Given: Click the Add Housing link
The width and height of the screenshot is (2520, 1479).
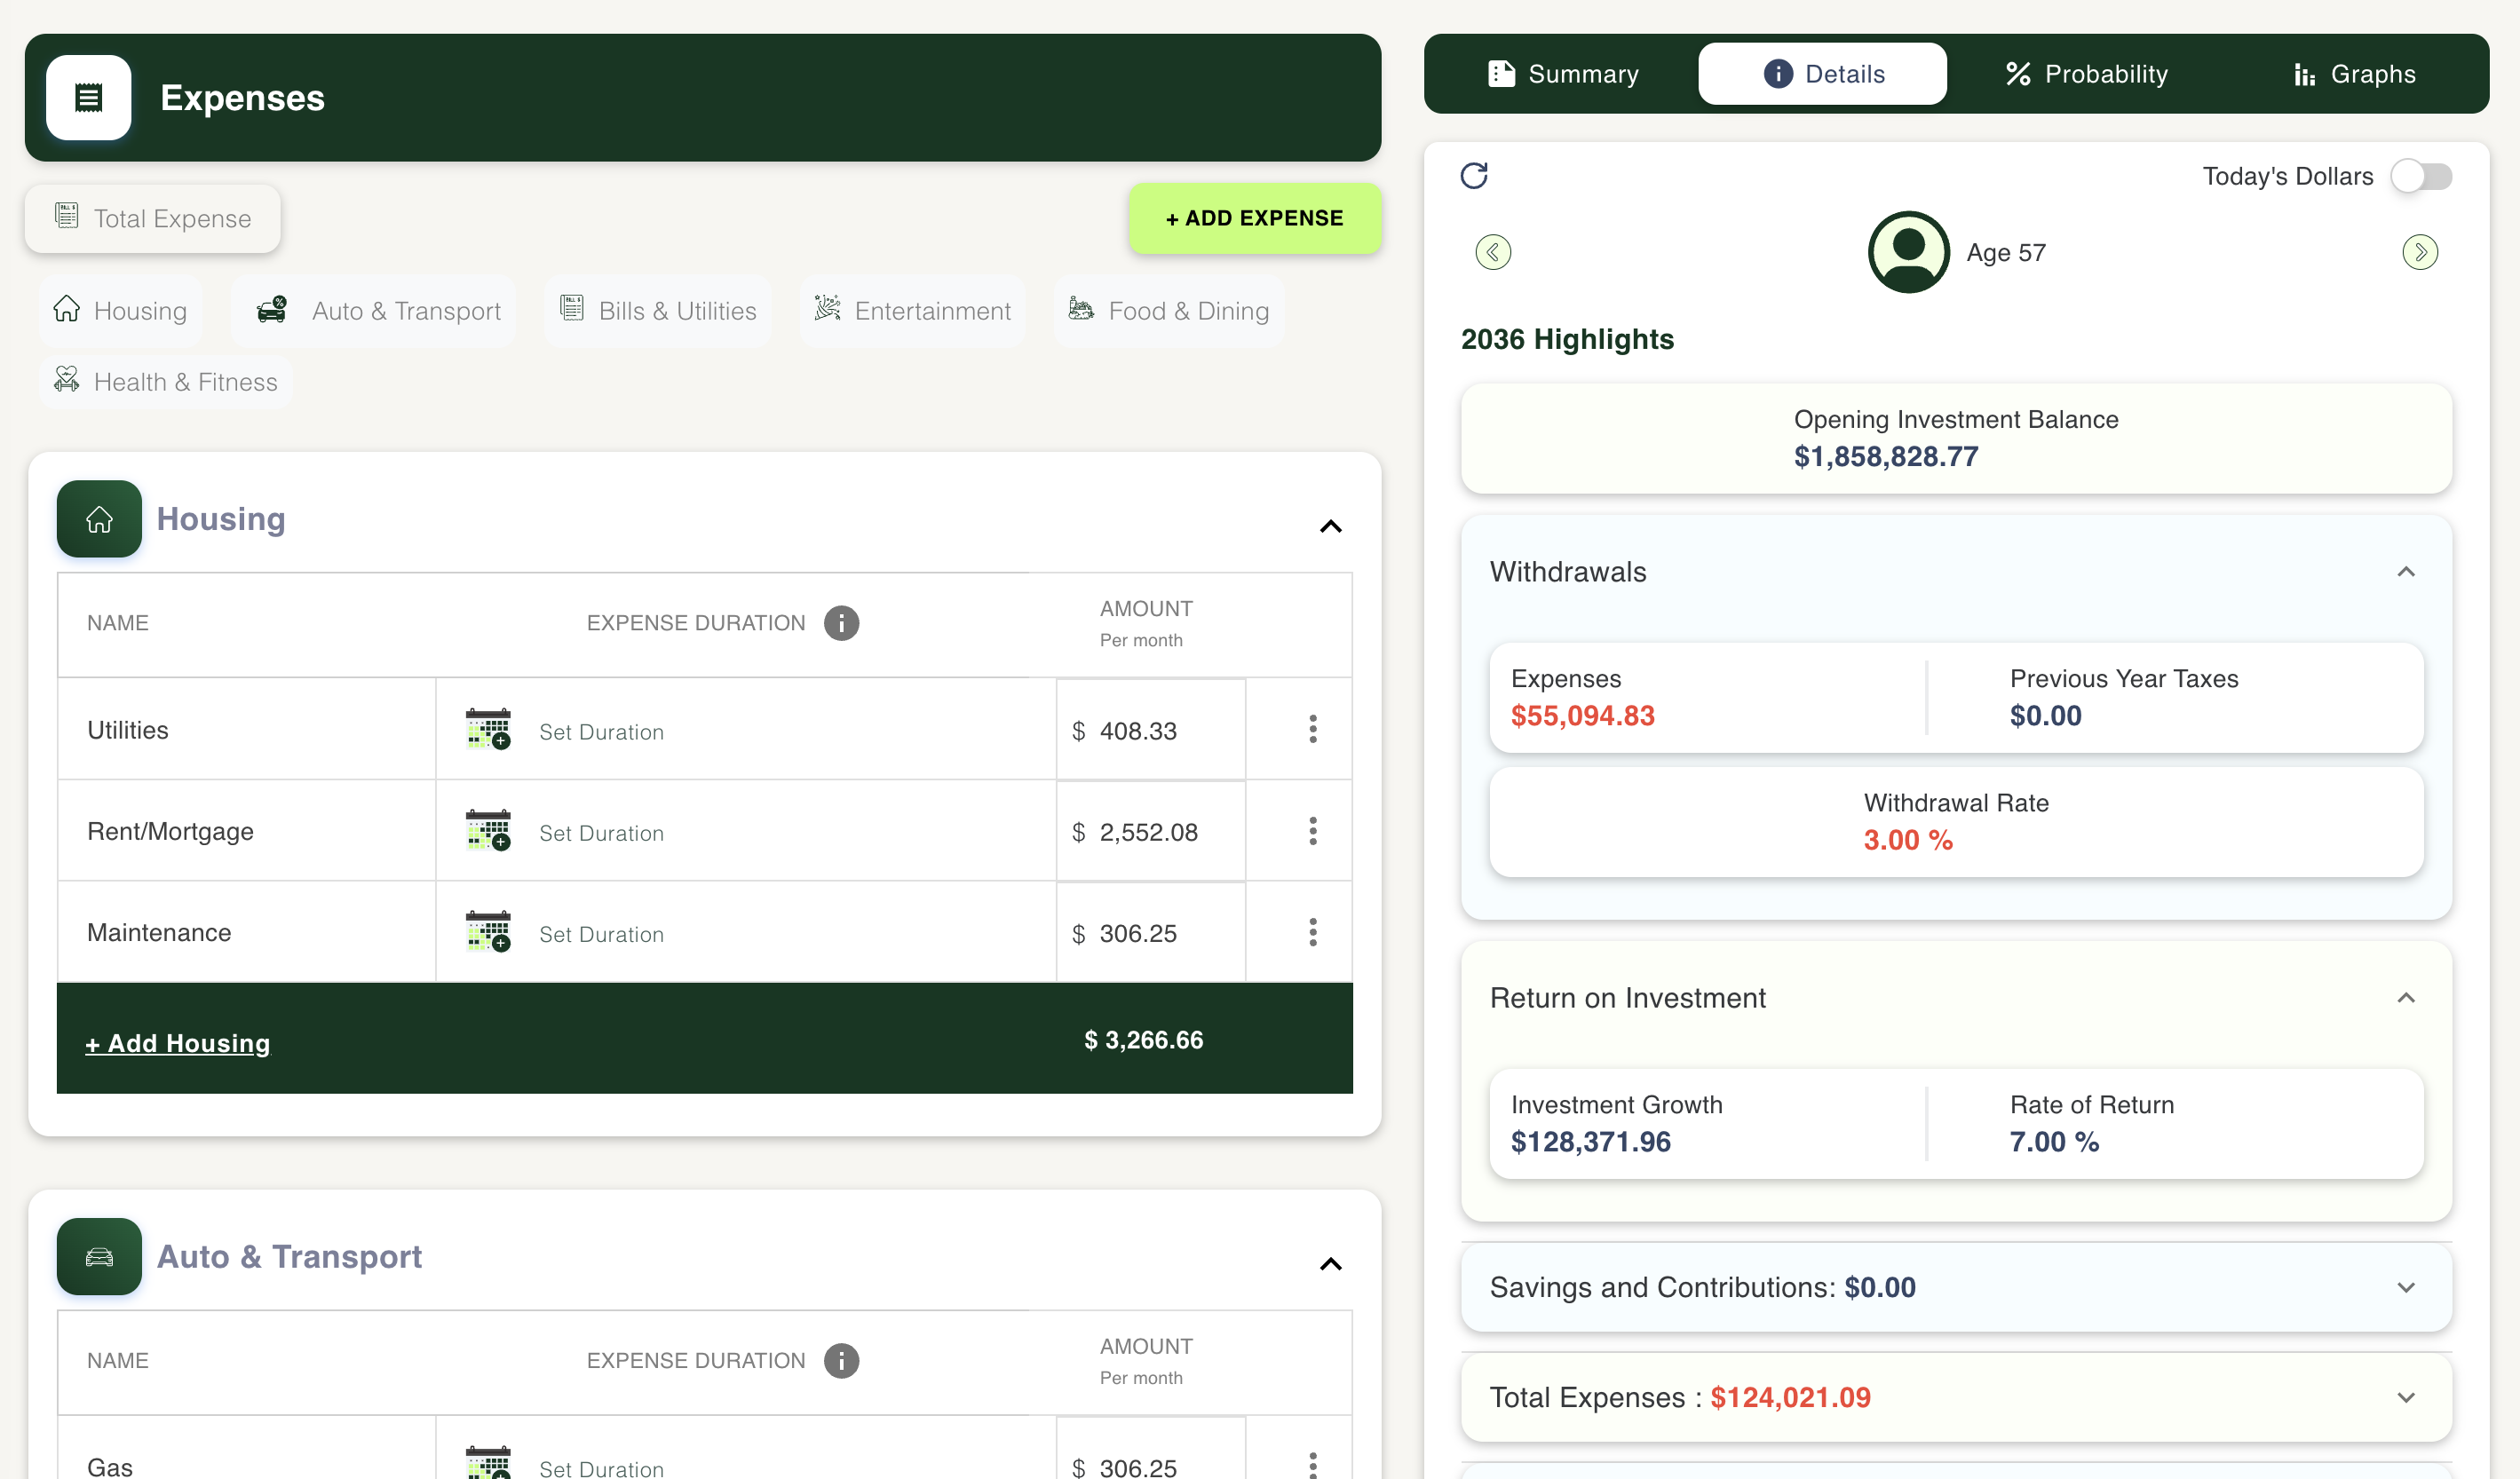Looking at the screenshot, I should (178, 1043).
